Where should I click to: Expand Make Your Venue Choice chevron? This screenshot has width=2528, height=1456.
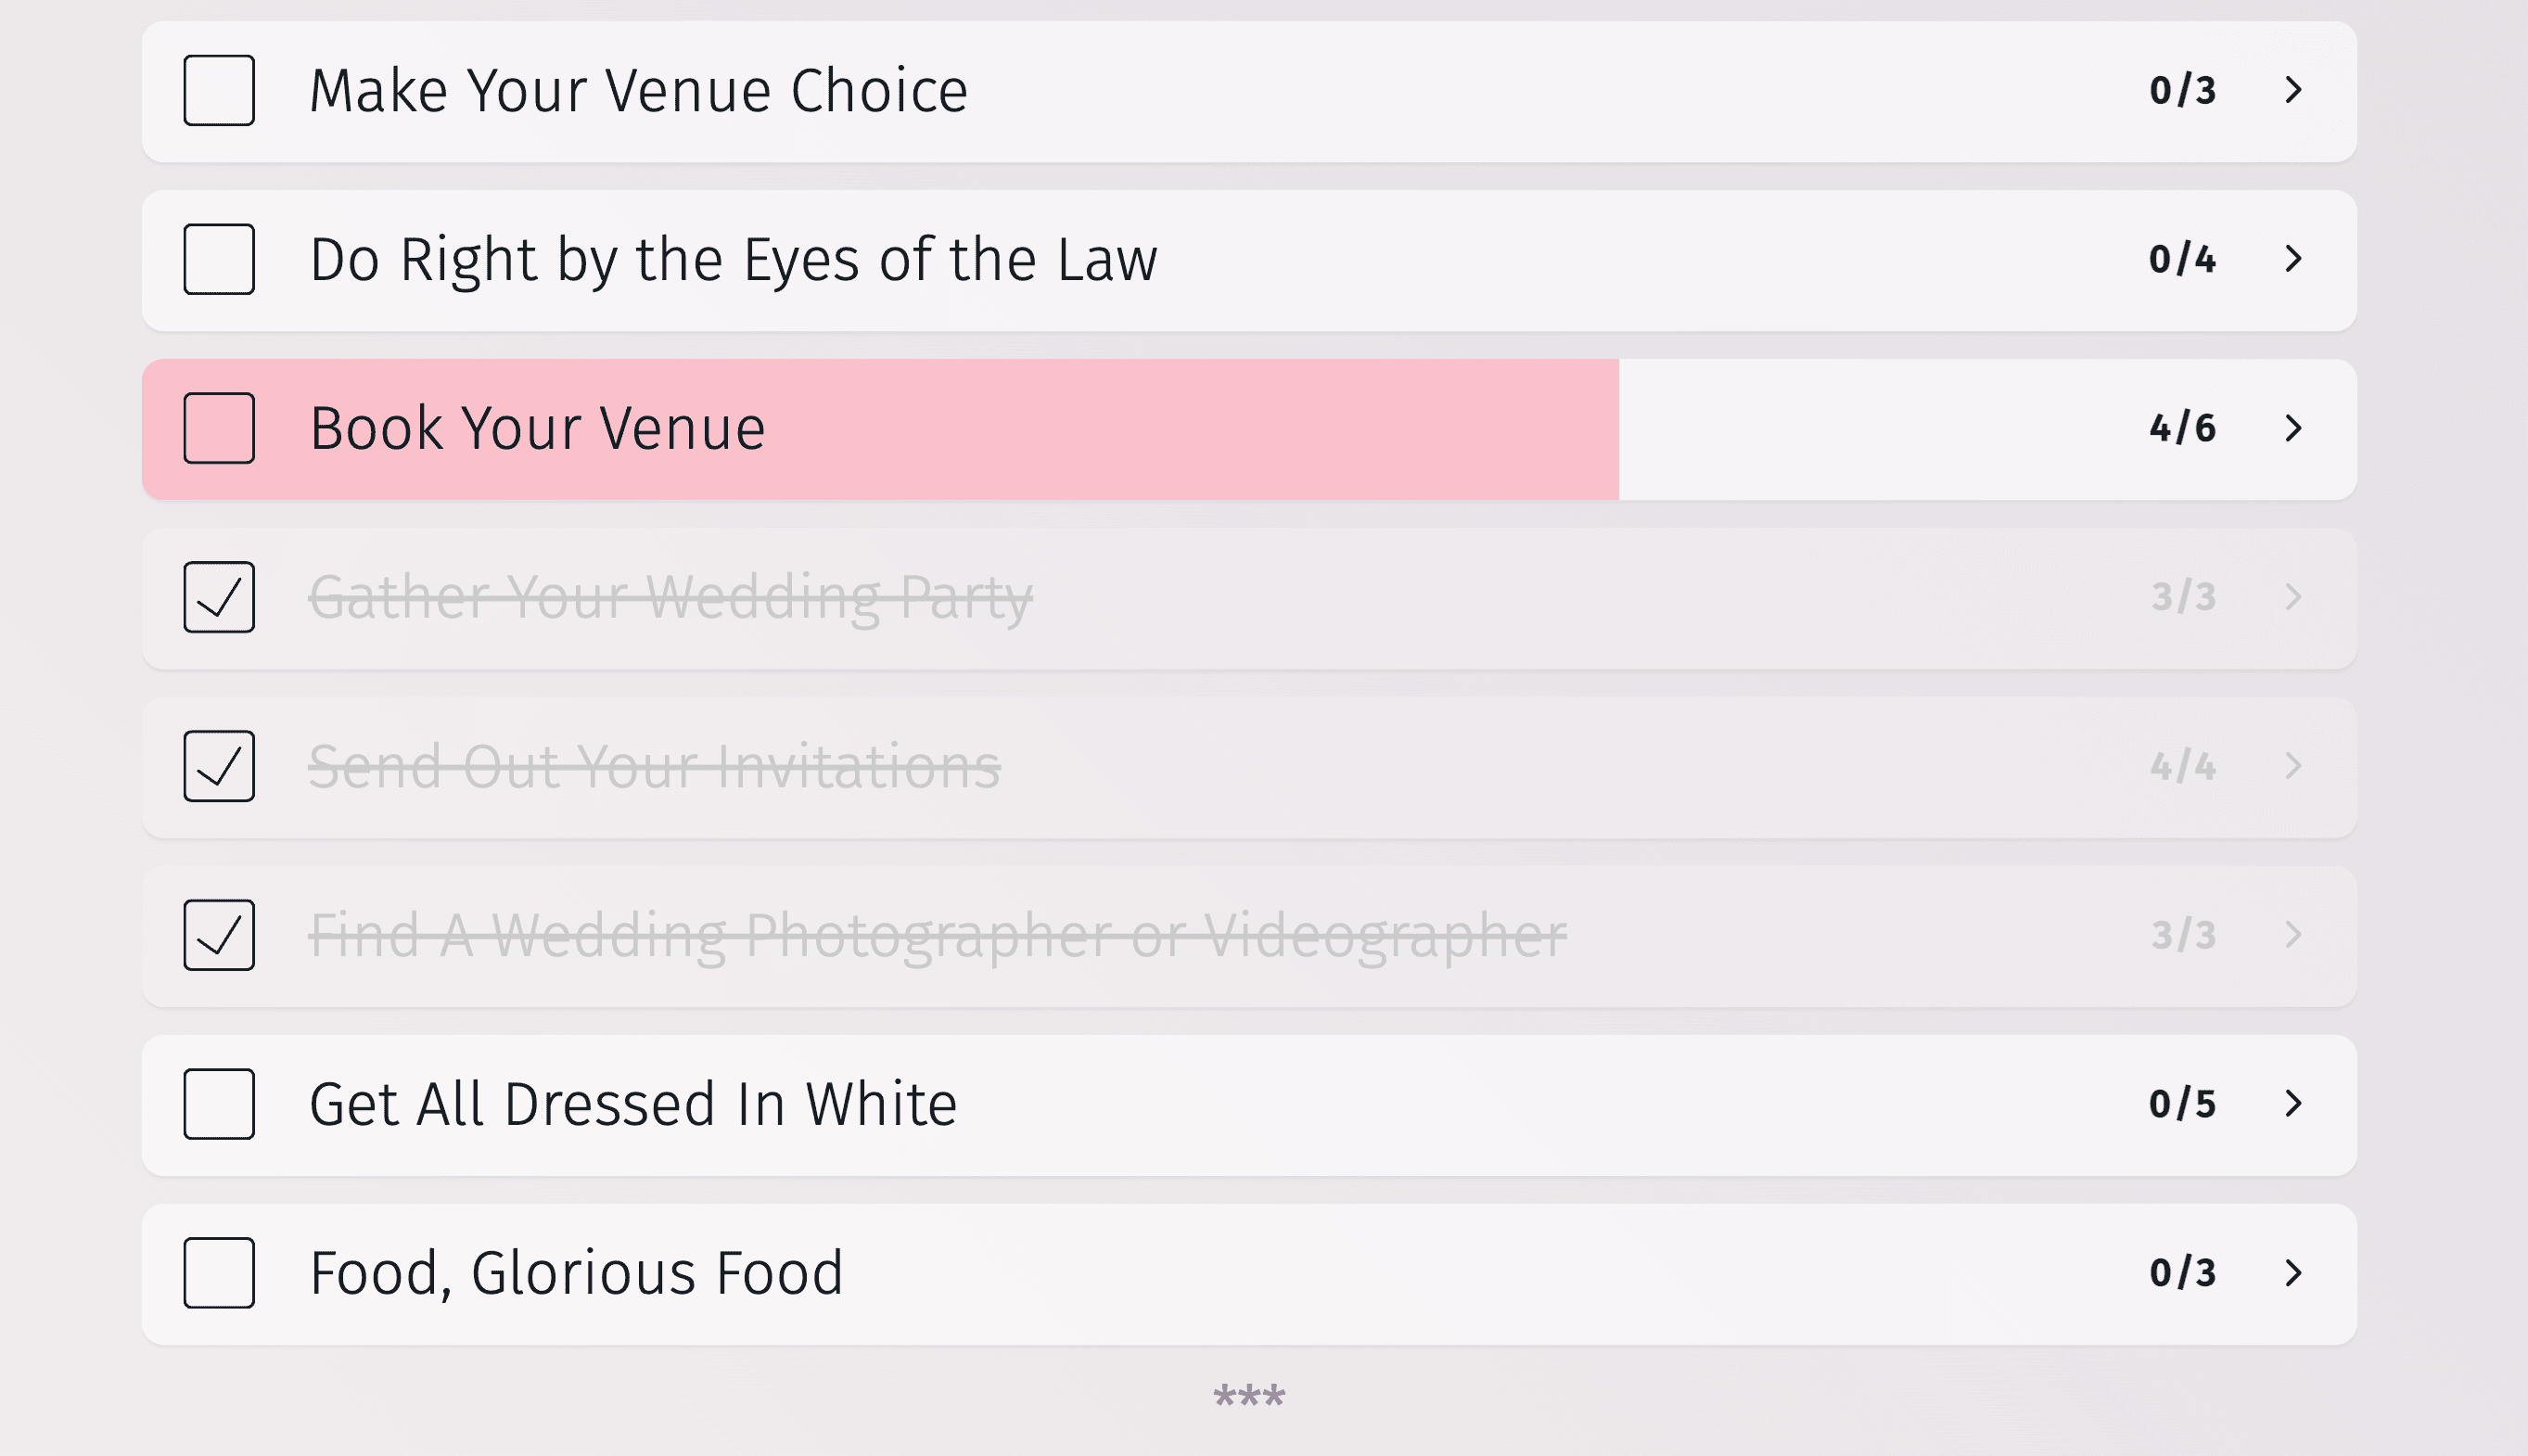[x=2294, y=90]
